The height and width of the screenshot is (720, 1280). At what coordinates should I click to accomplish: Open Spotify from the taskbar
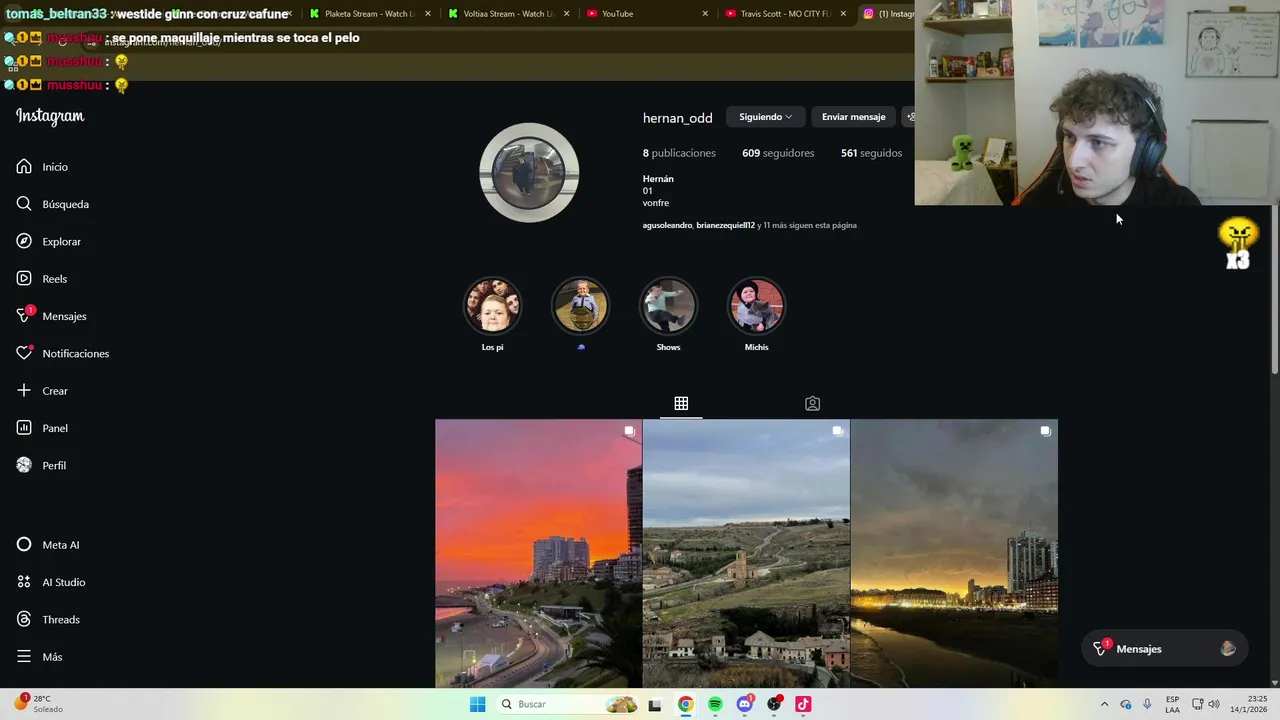[715, 704]
